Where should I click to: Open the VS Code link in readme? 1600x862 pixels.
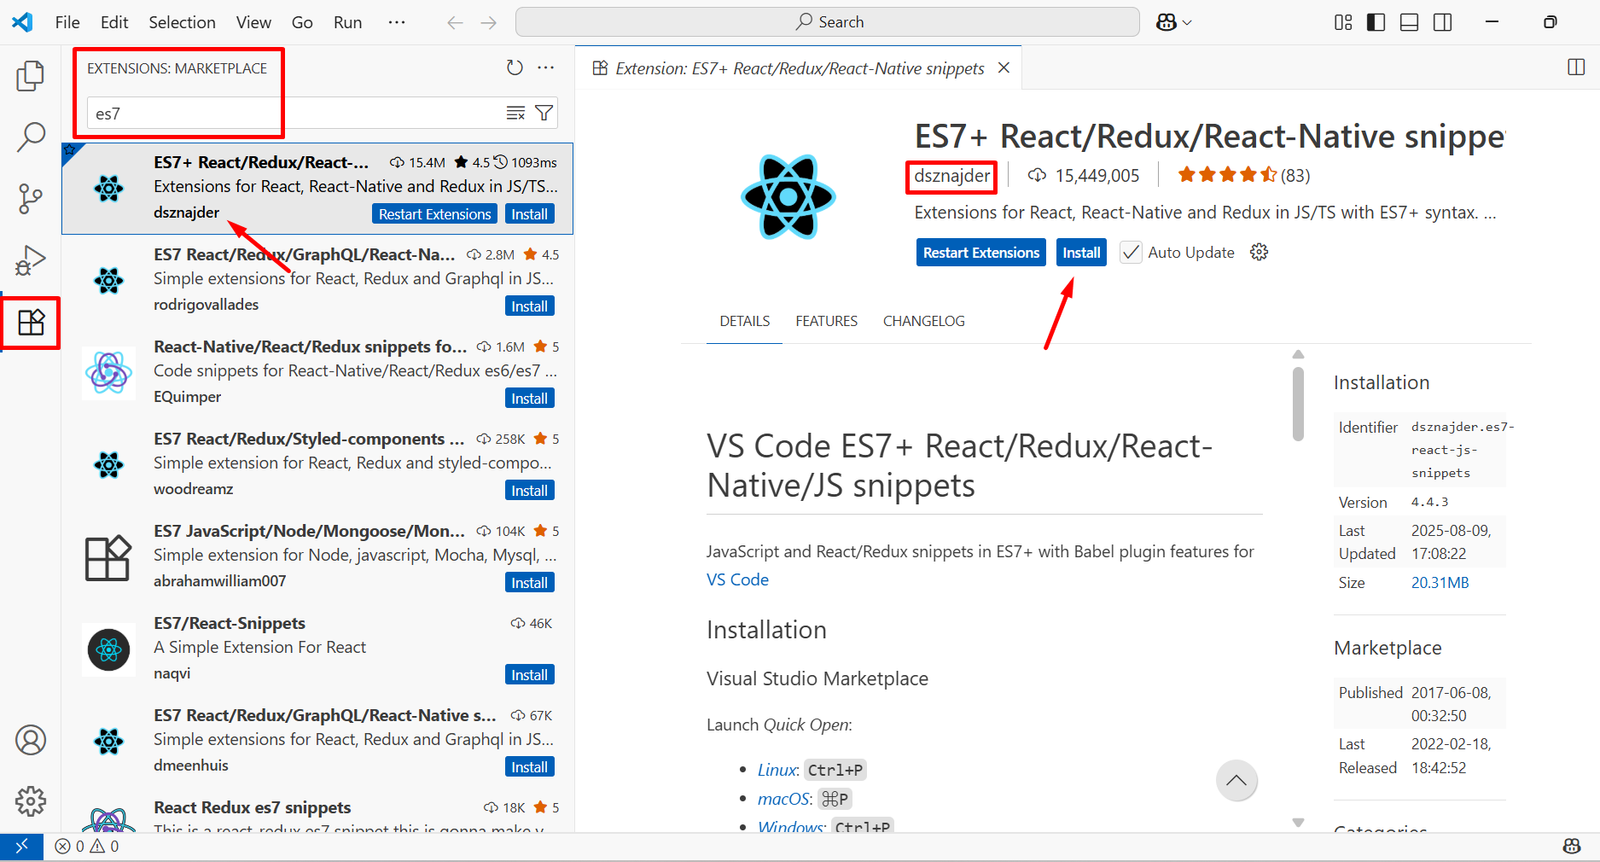pos(737,580)
